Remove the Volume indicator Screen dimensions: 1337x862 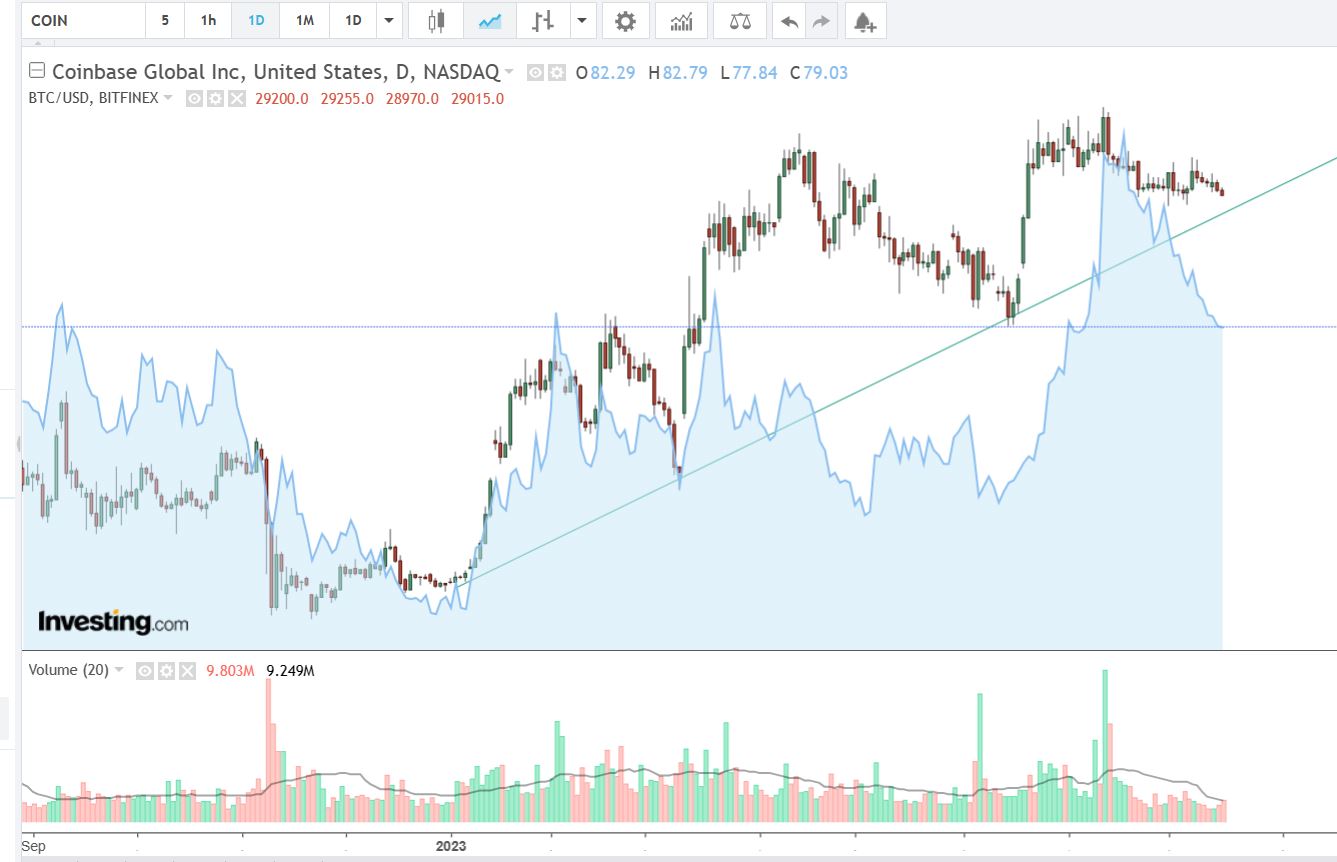pyautogui.click(x=187, y=670)
